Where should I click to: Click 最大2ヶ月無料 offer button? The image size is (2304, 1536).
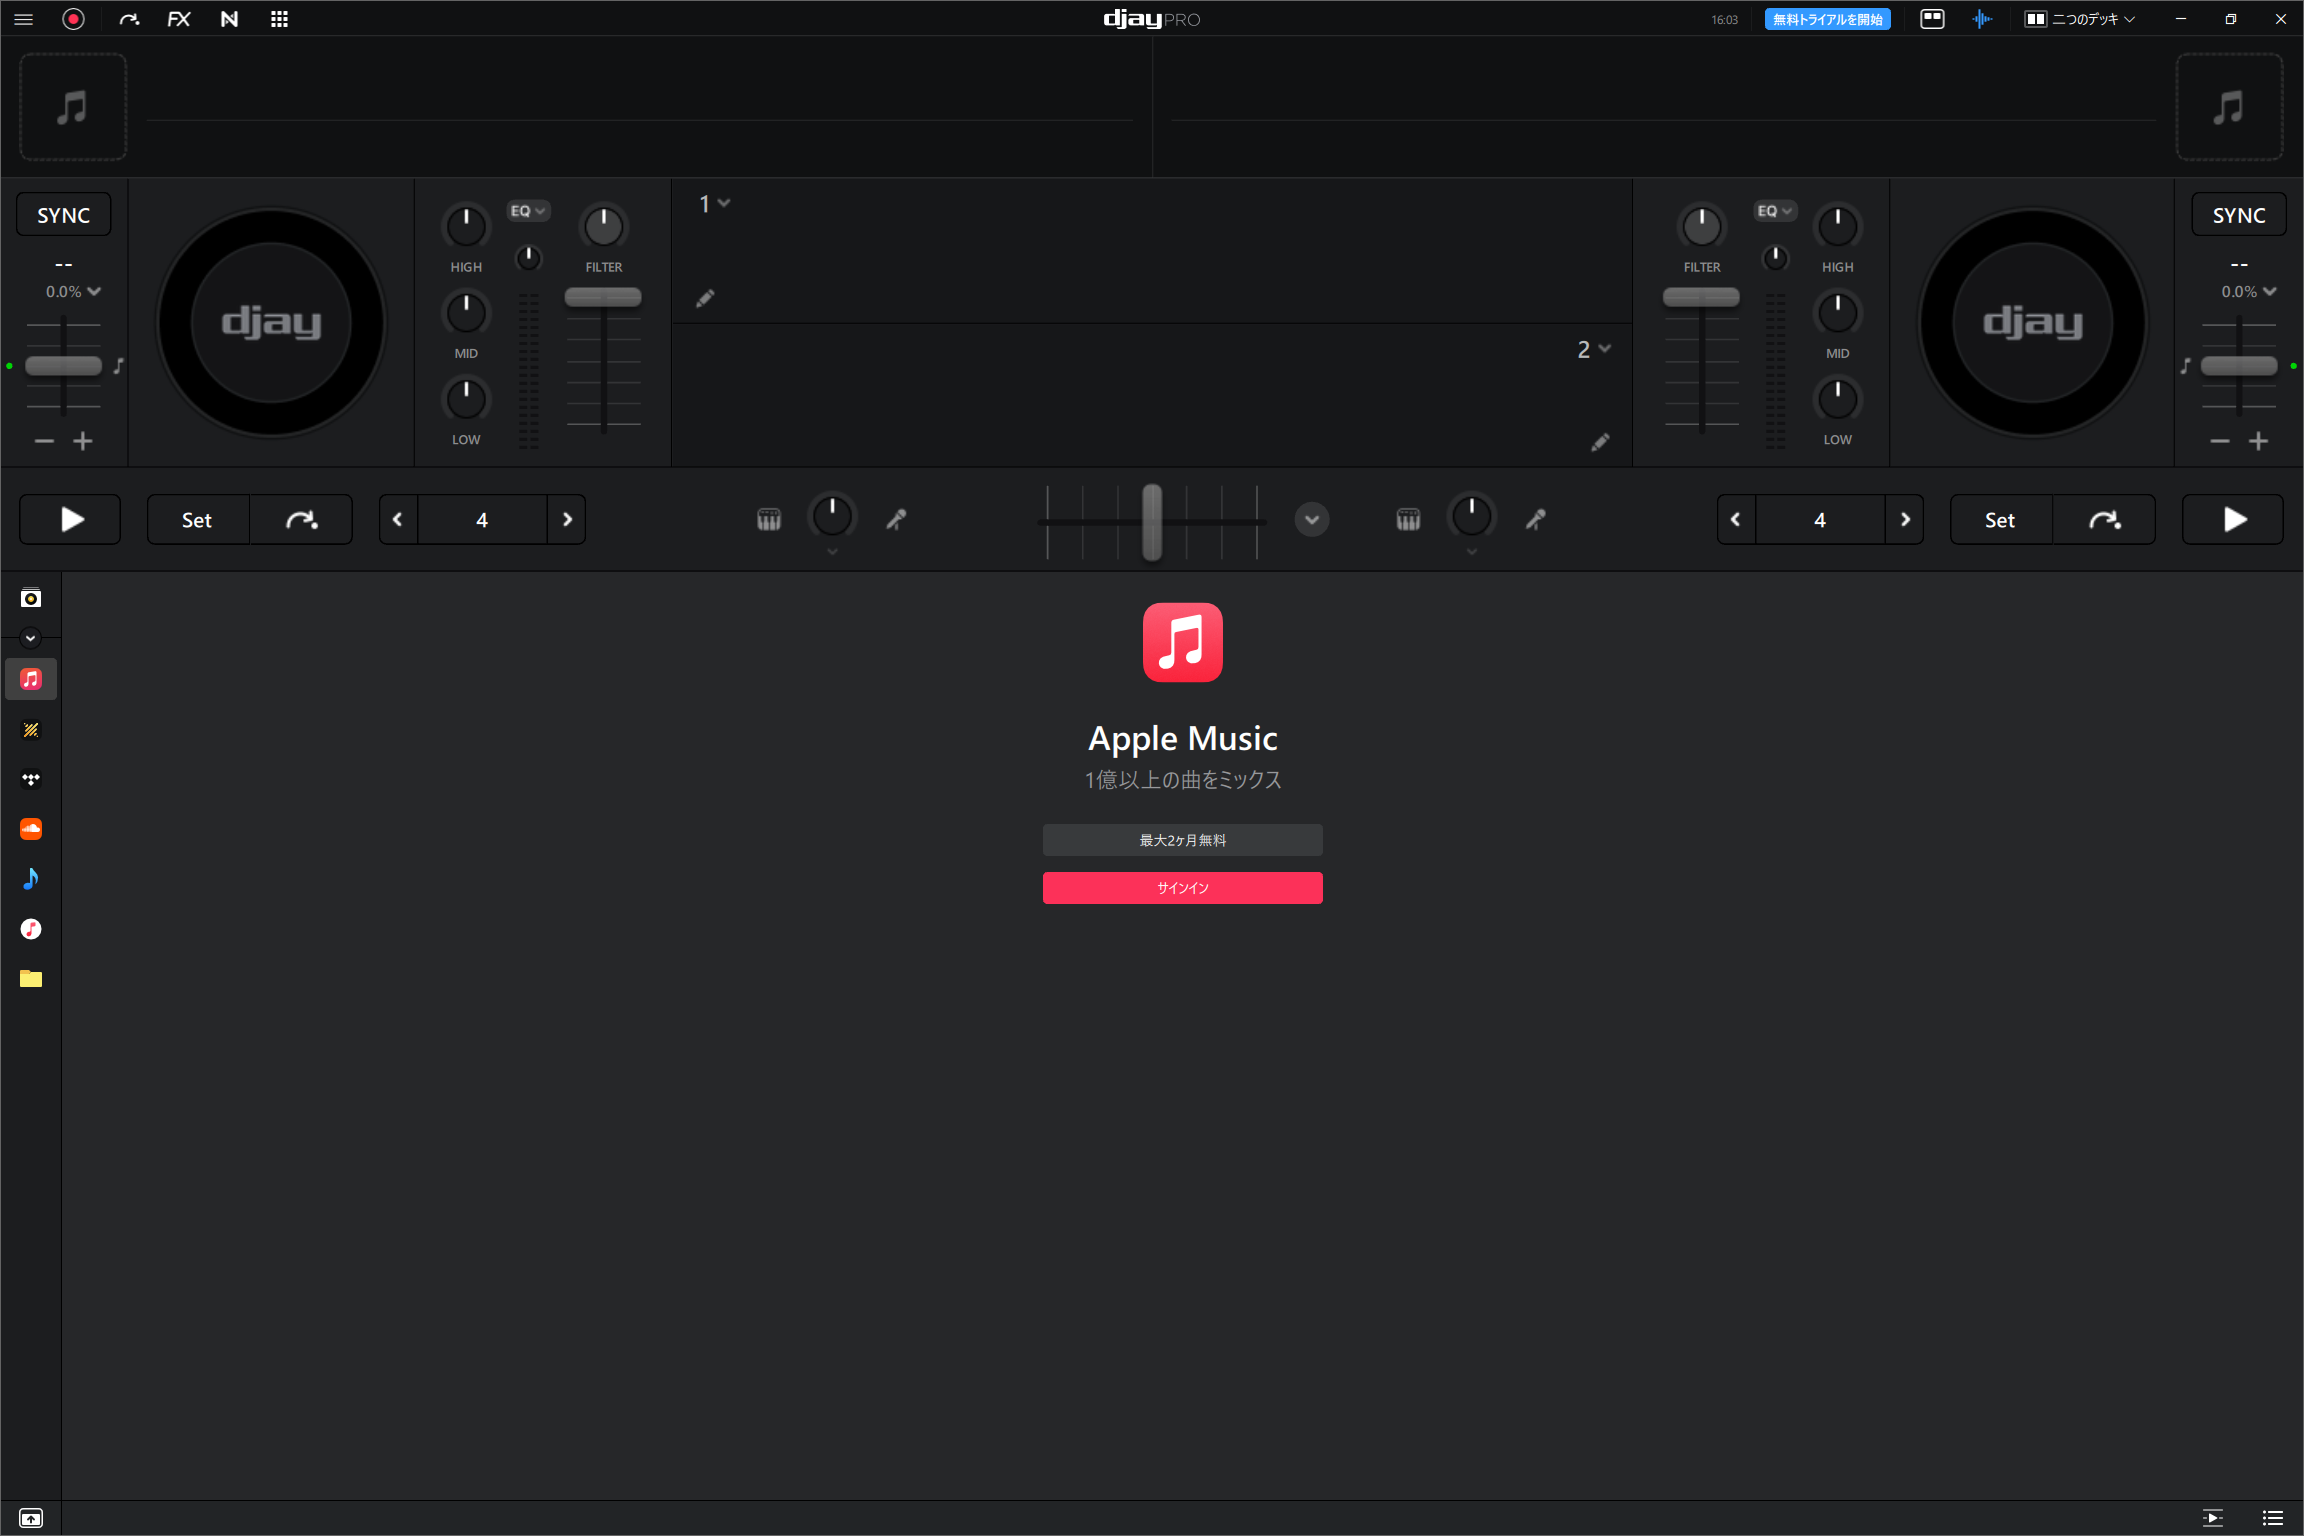pyautogui.click(x=1183, y=839)
